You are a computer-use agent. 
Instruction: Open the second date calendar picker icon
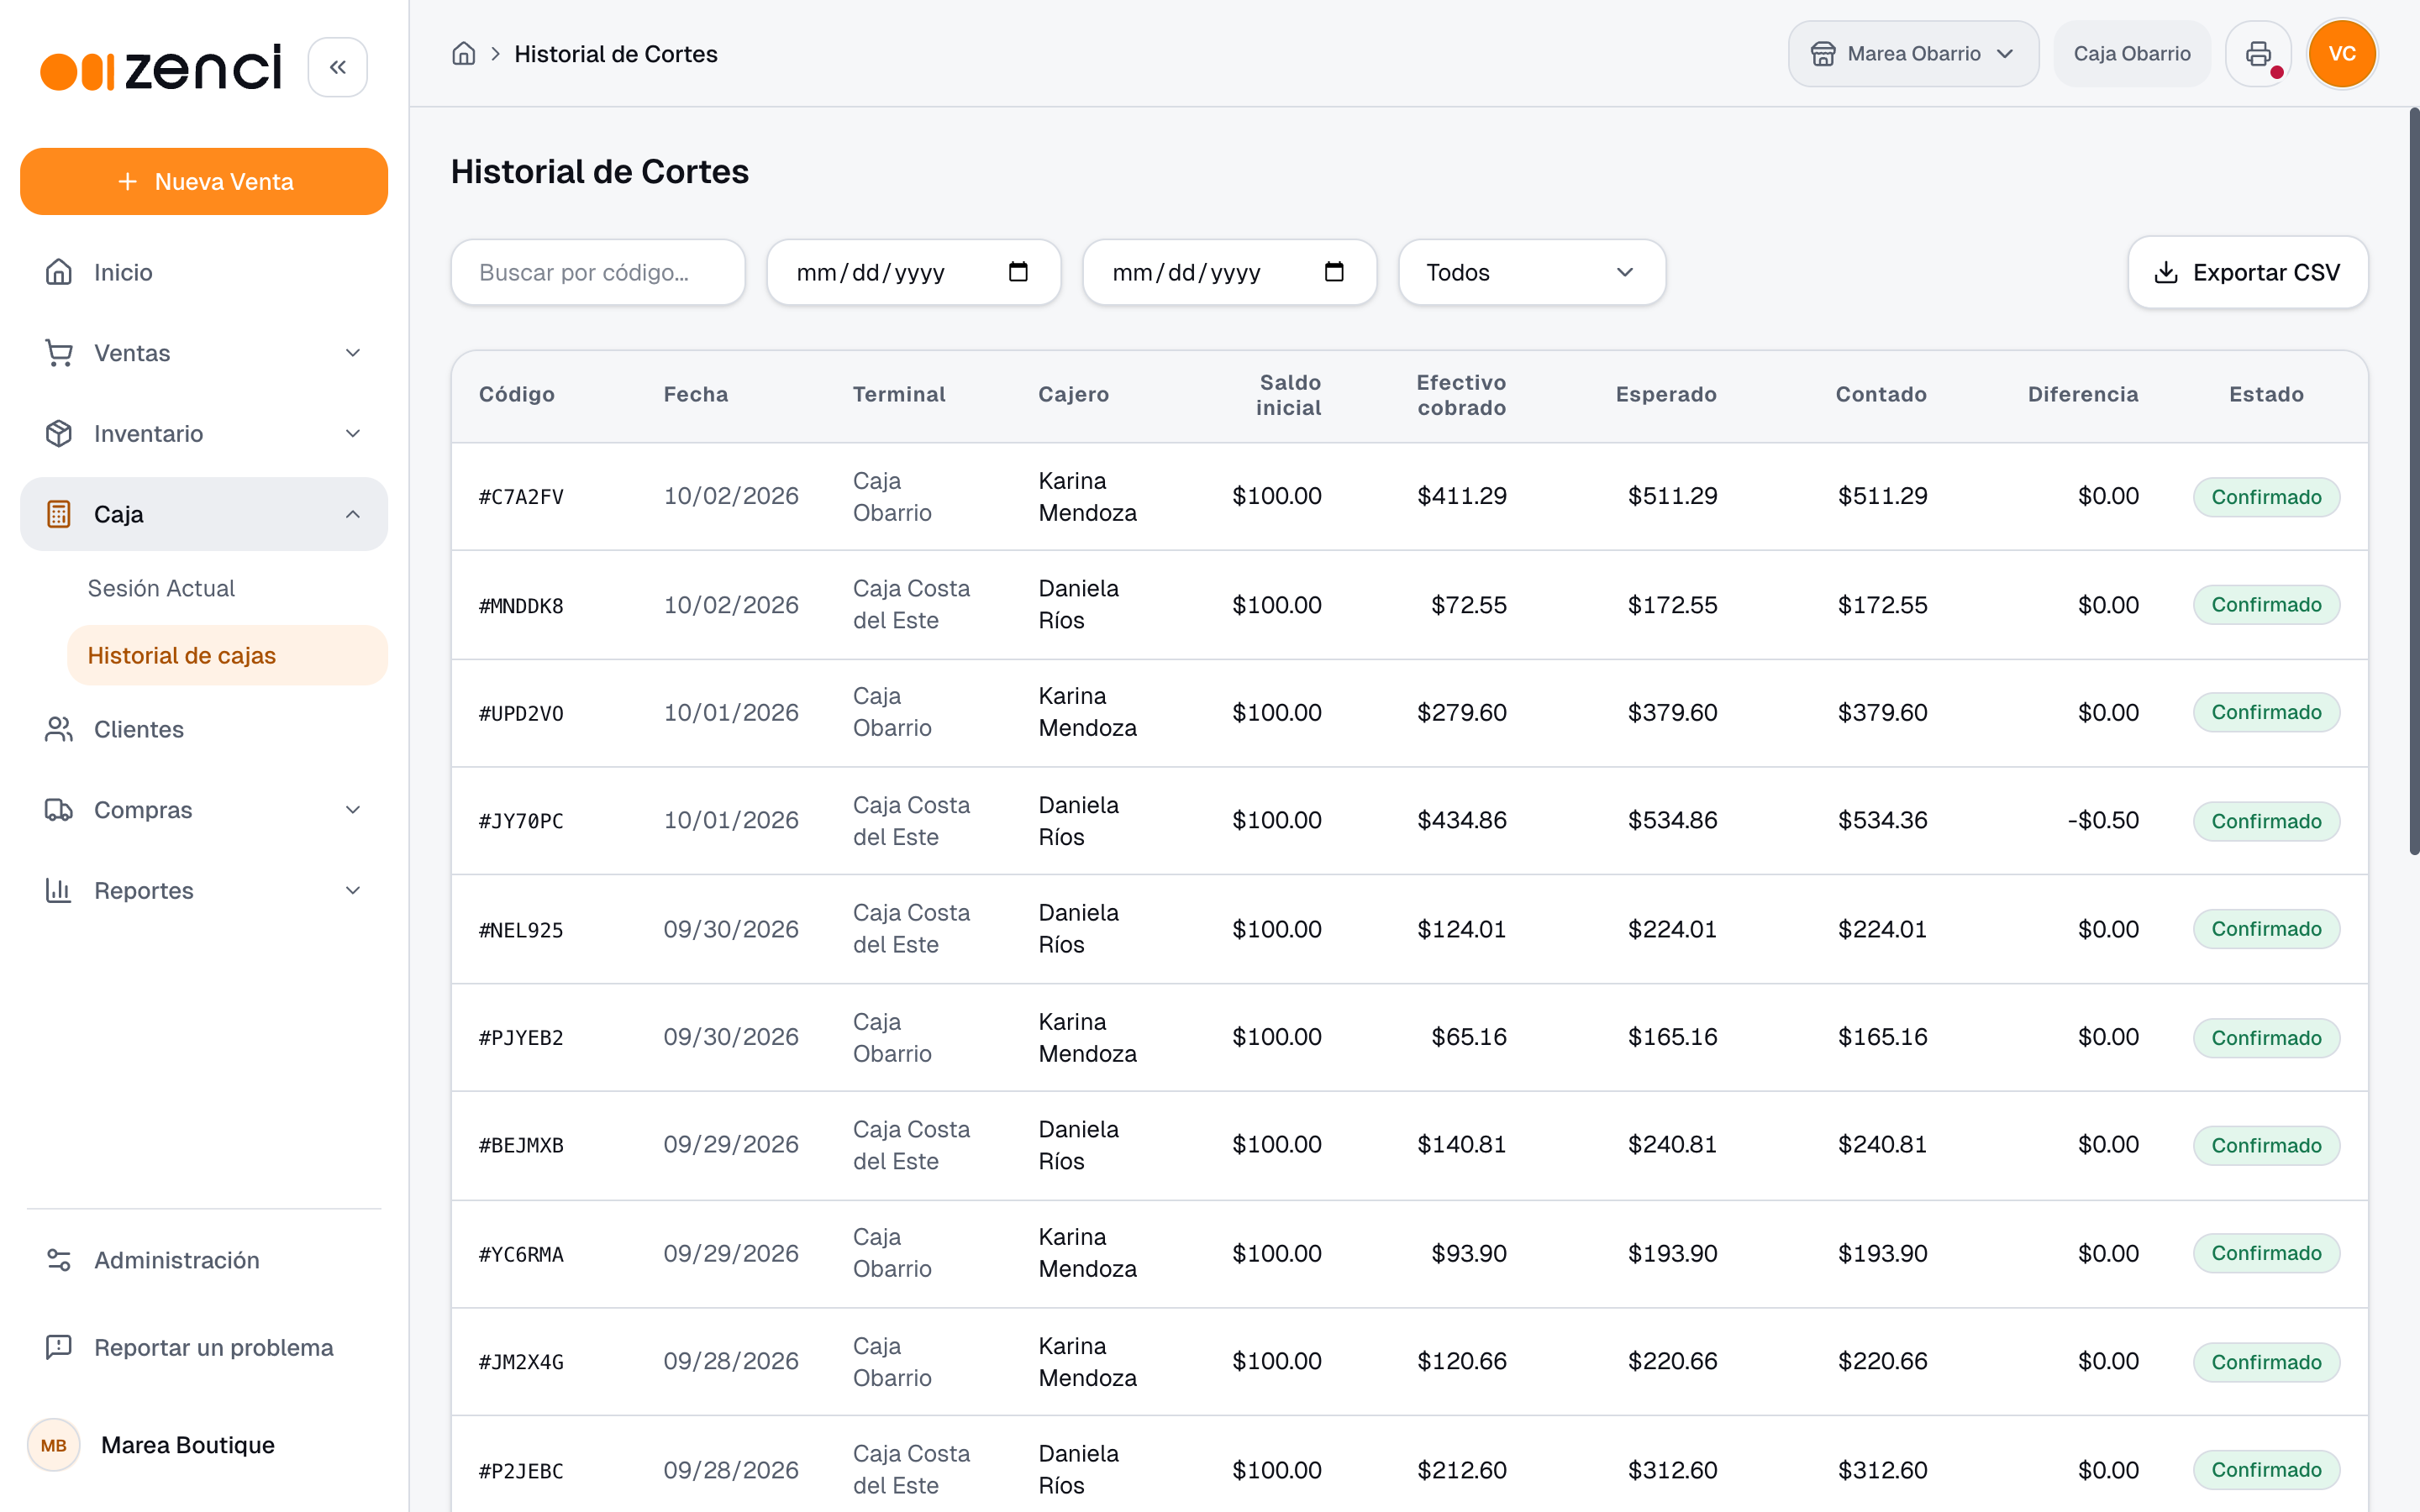click(x=1334, y=272)
